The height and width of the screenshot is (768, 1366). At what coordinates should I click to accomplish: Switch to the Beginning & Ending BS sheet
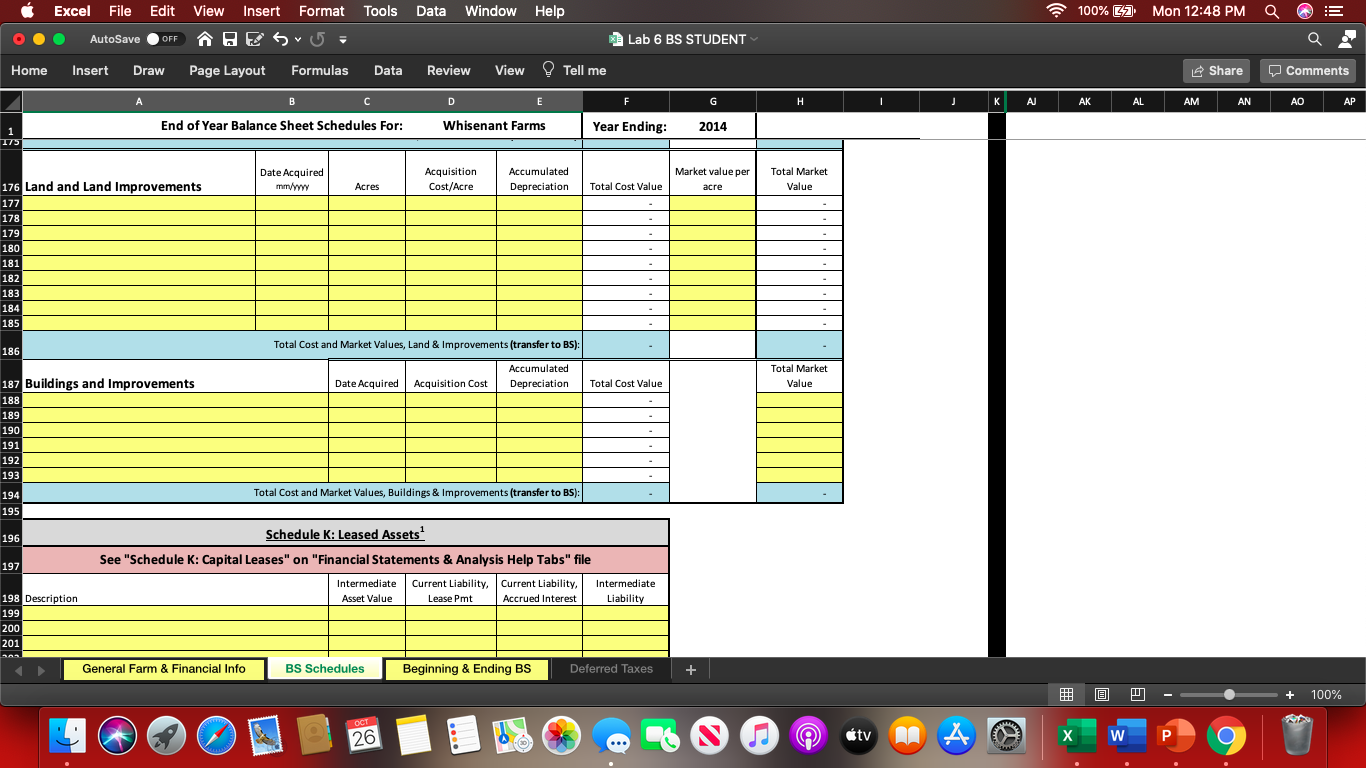pos(467,669)
